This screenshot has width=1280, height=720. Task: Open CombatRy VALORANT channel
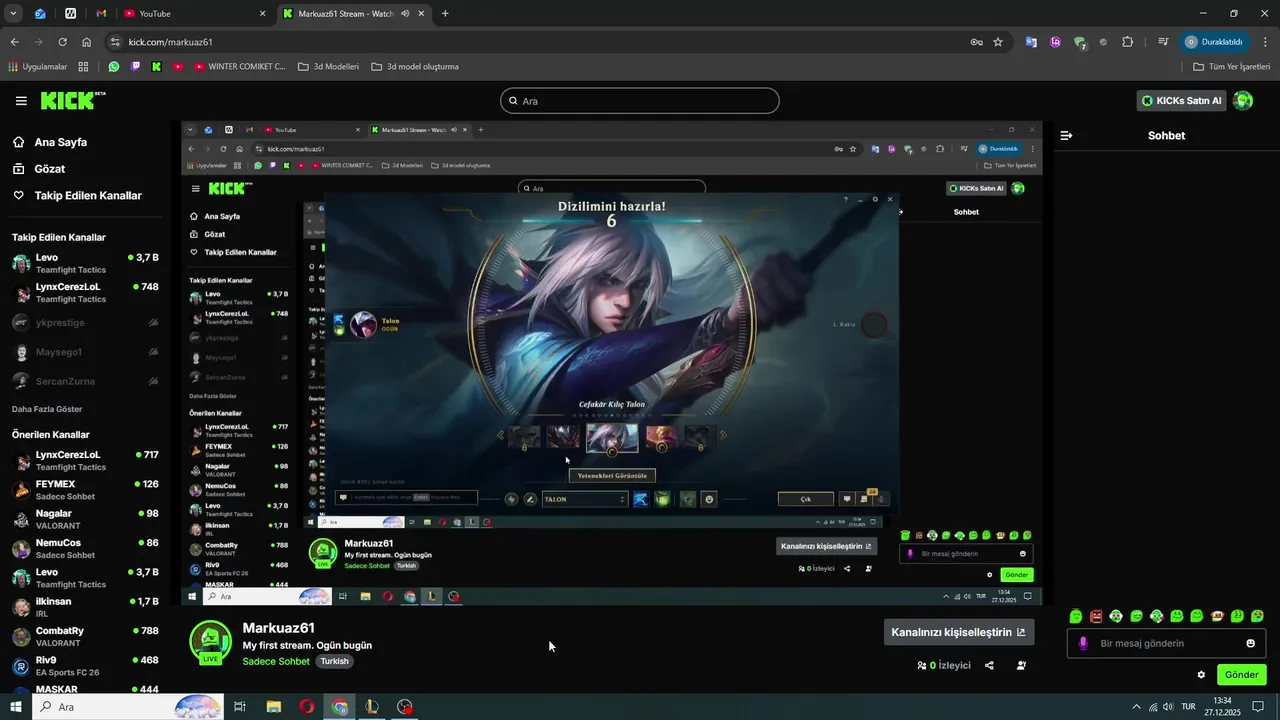point(85,637)
